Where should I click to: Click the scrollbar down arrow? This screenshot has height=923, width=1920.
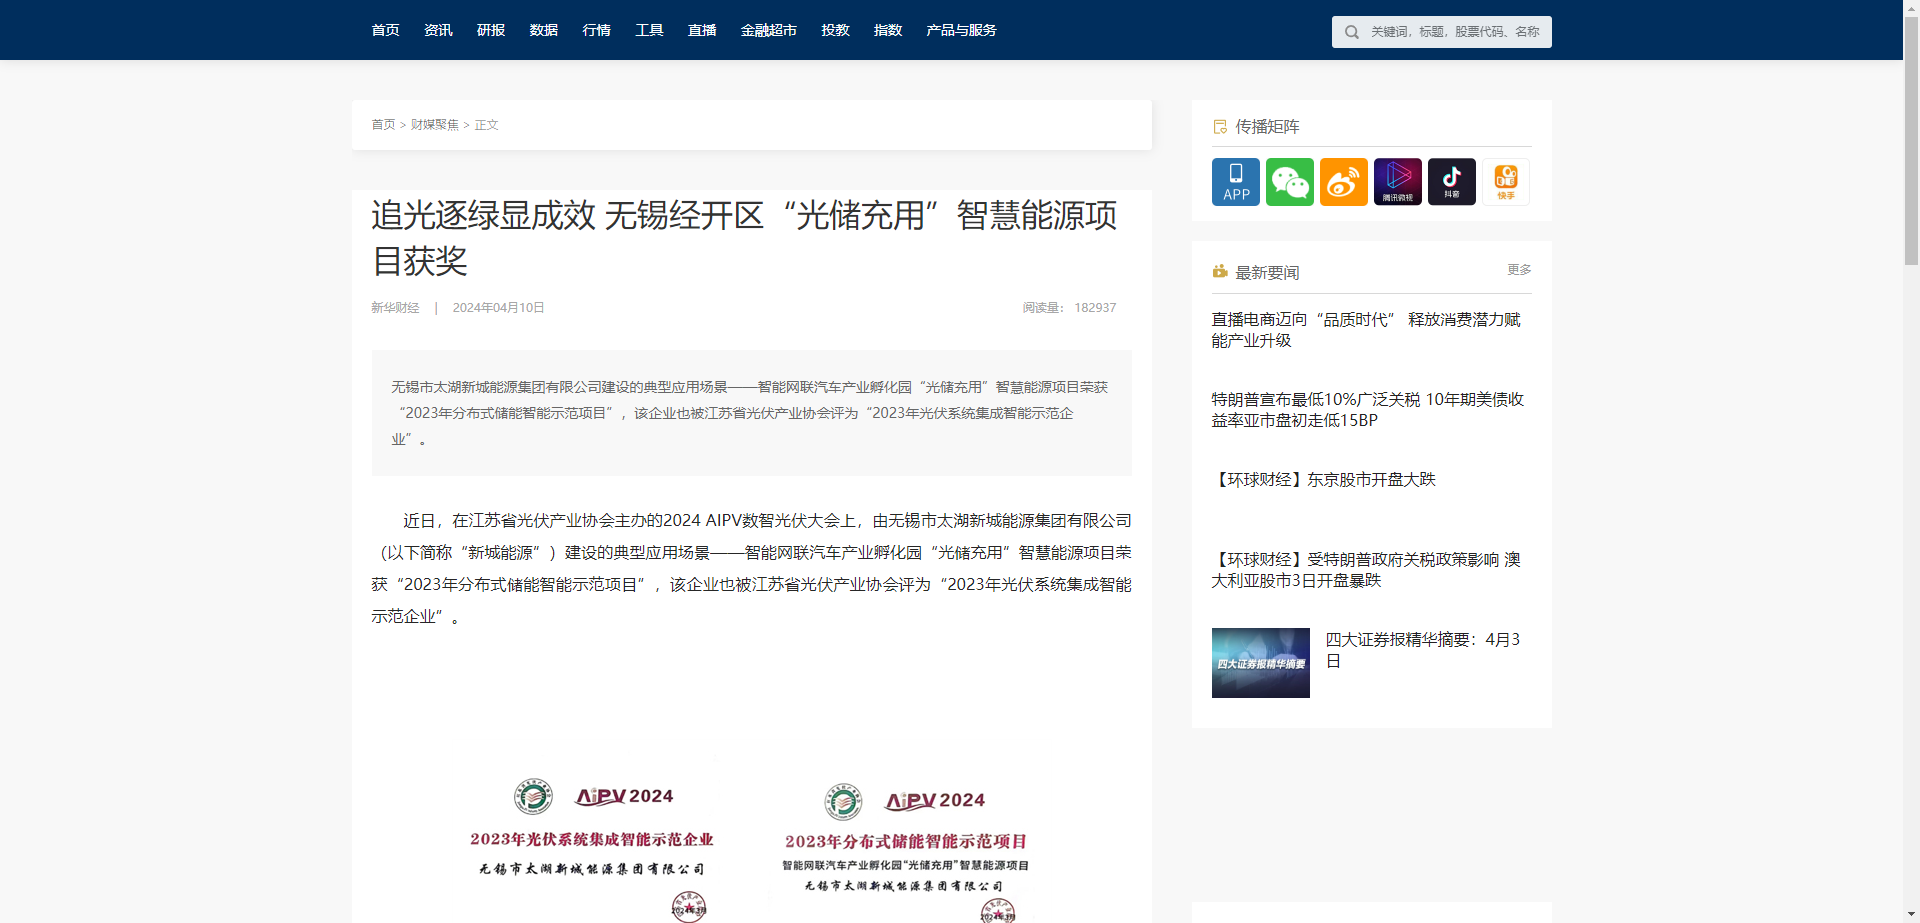point(1911,915)
